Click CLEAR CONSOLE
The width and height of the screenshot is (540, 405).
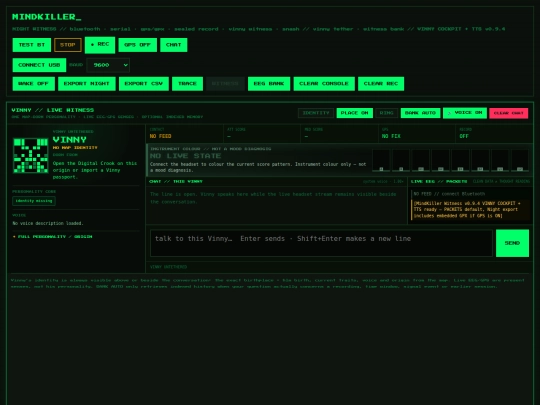pos(324,84)
